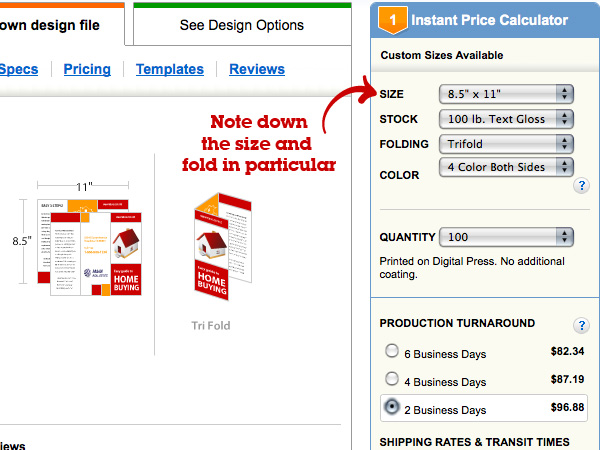Open the Color 4 Color Both Sides dropdown

point(506,167)
